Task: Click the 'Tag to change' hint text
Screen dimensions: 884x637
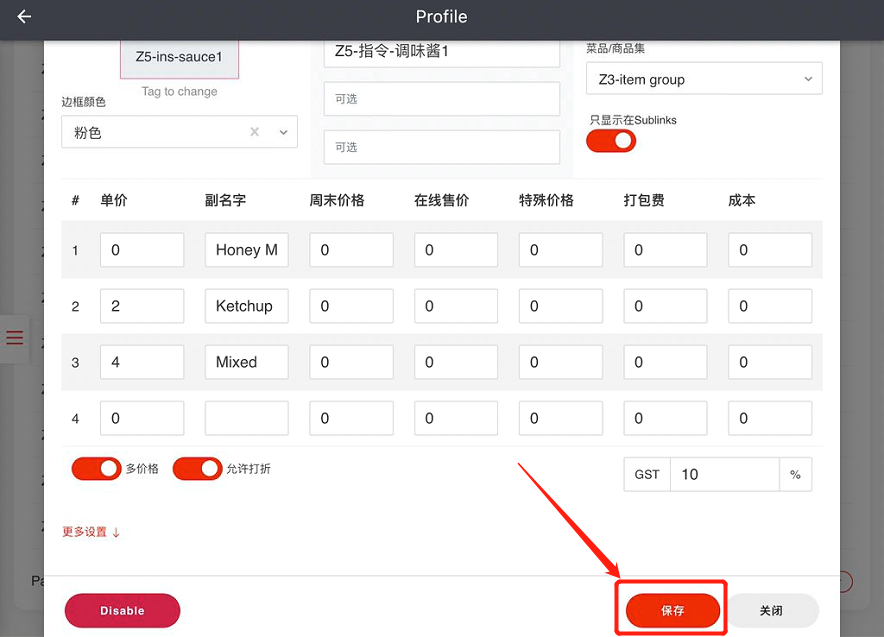Action: pyautogui.click(x=179, y=91)
